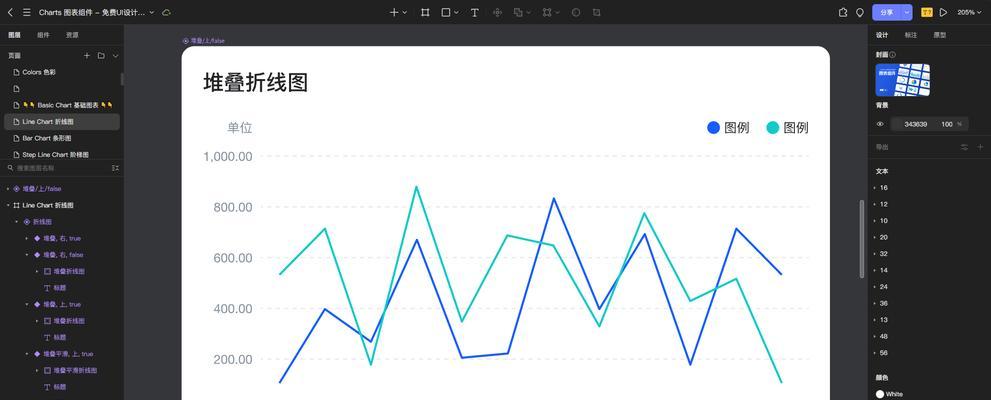
Task: Select the 堆叠, 右, false layer
Action: point(62,255)
